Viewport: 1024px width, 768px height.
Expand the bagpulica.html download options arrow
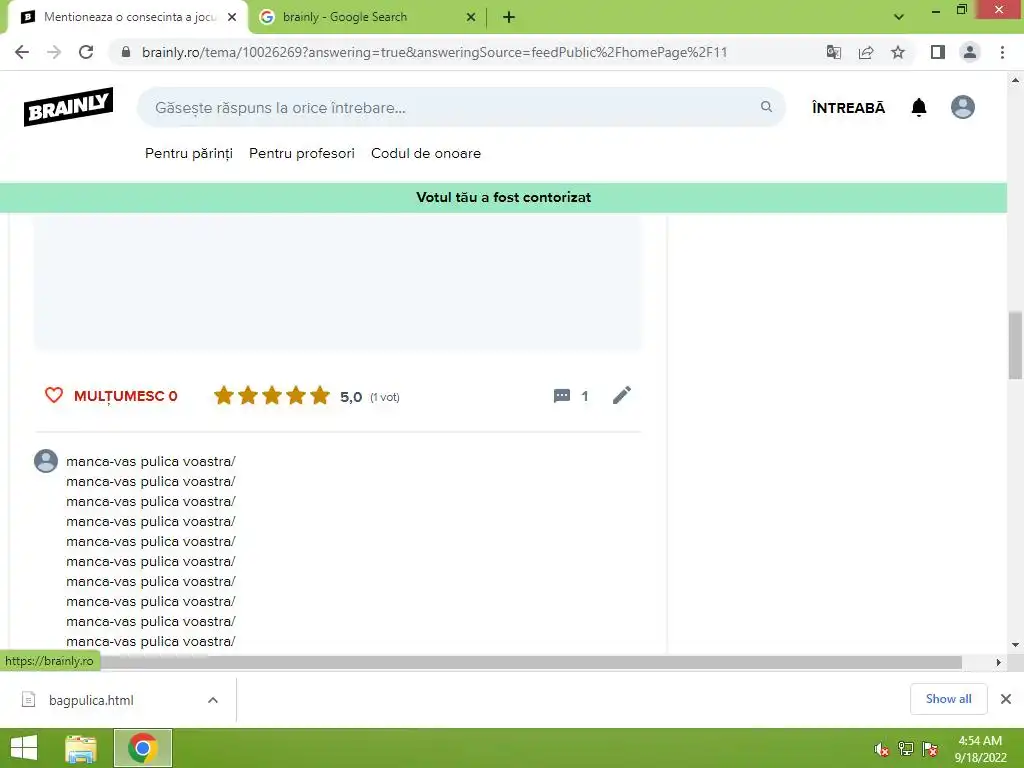[213, 700]
